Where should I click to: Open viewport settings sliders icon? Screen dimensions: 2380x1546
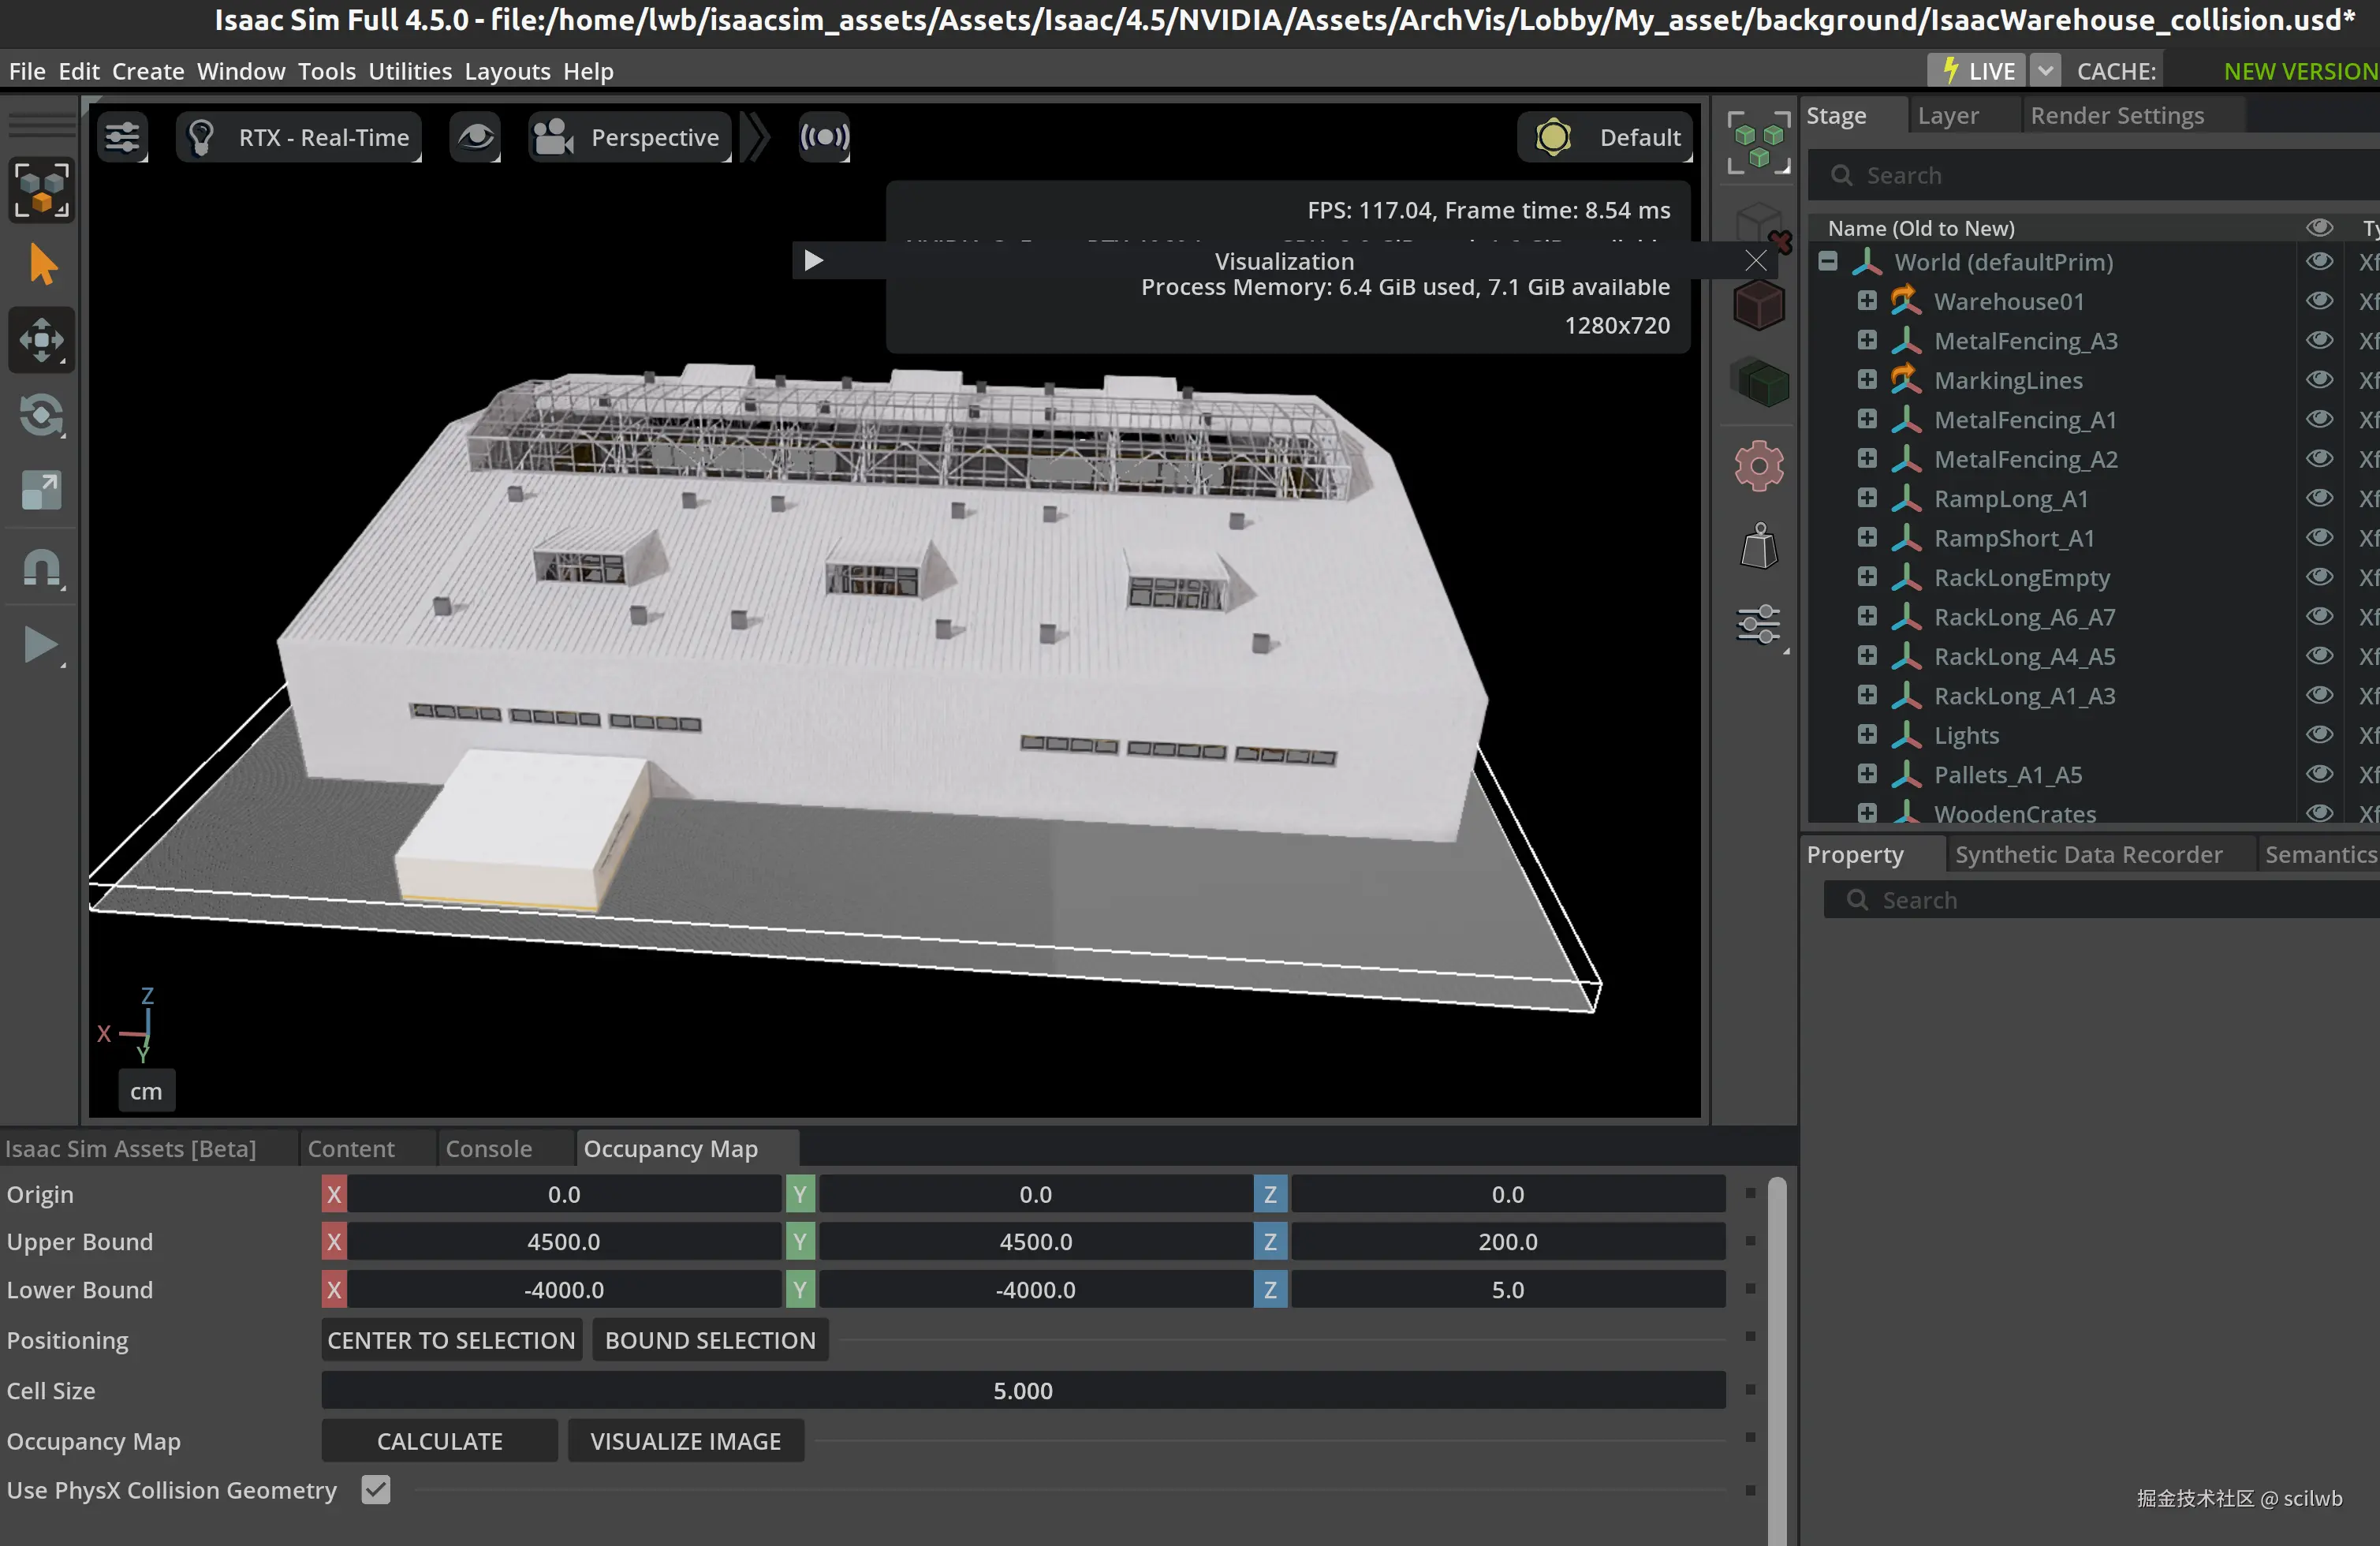pyautogui.click(x=123, y=137)
